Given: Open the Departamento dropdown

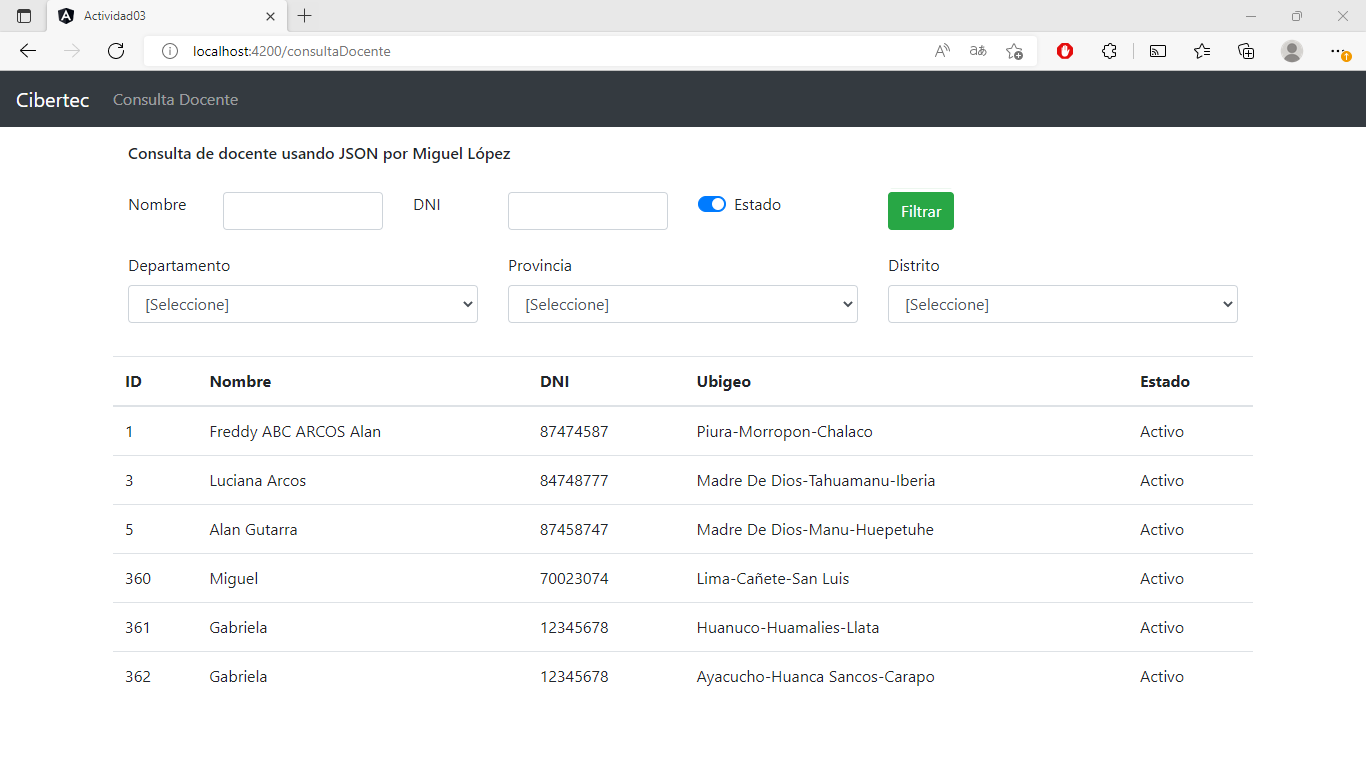Looking at the screenshot, I should (x=302, y=304).
